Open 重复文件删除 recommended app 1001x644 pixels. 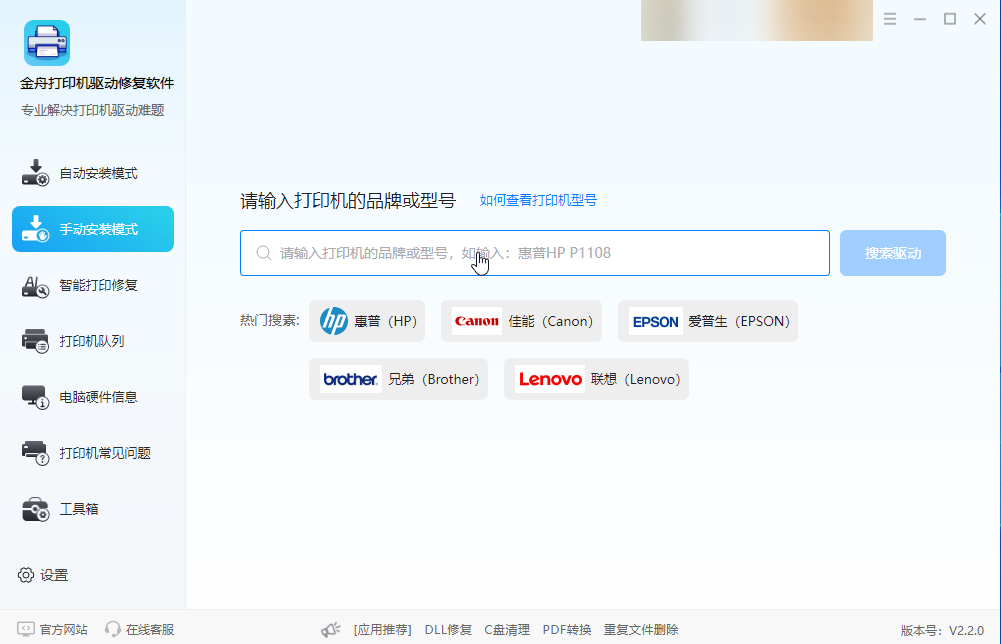coord(641,630)
